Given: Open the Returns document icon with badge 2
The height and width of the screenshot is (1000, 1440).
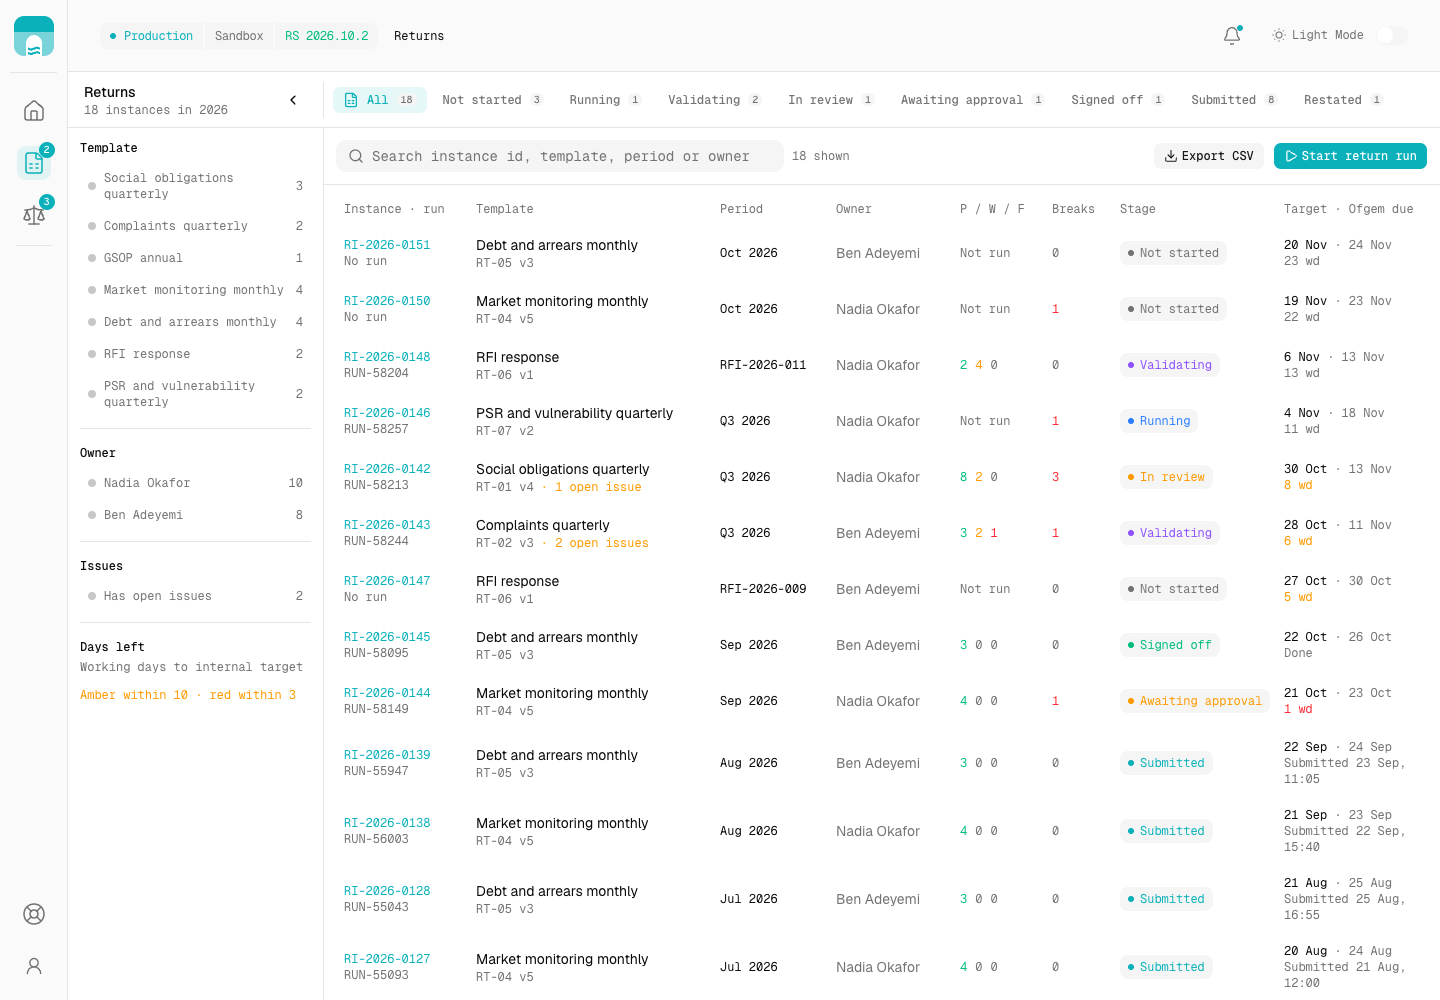Looking at the screenshot, I should point(34,163).
